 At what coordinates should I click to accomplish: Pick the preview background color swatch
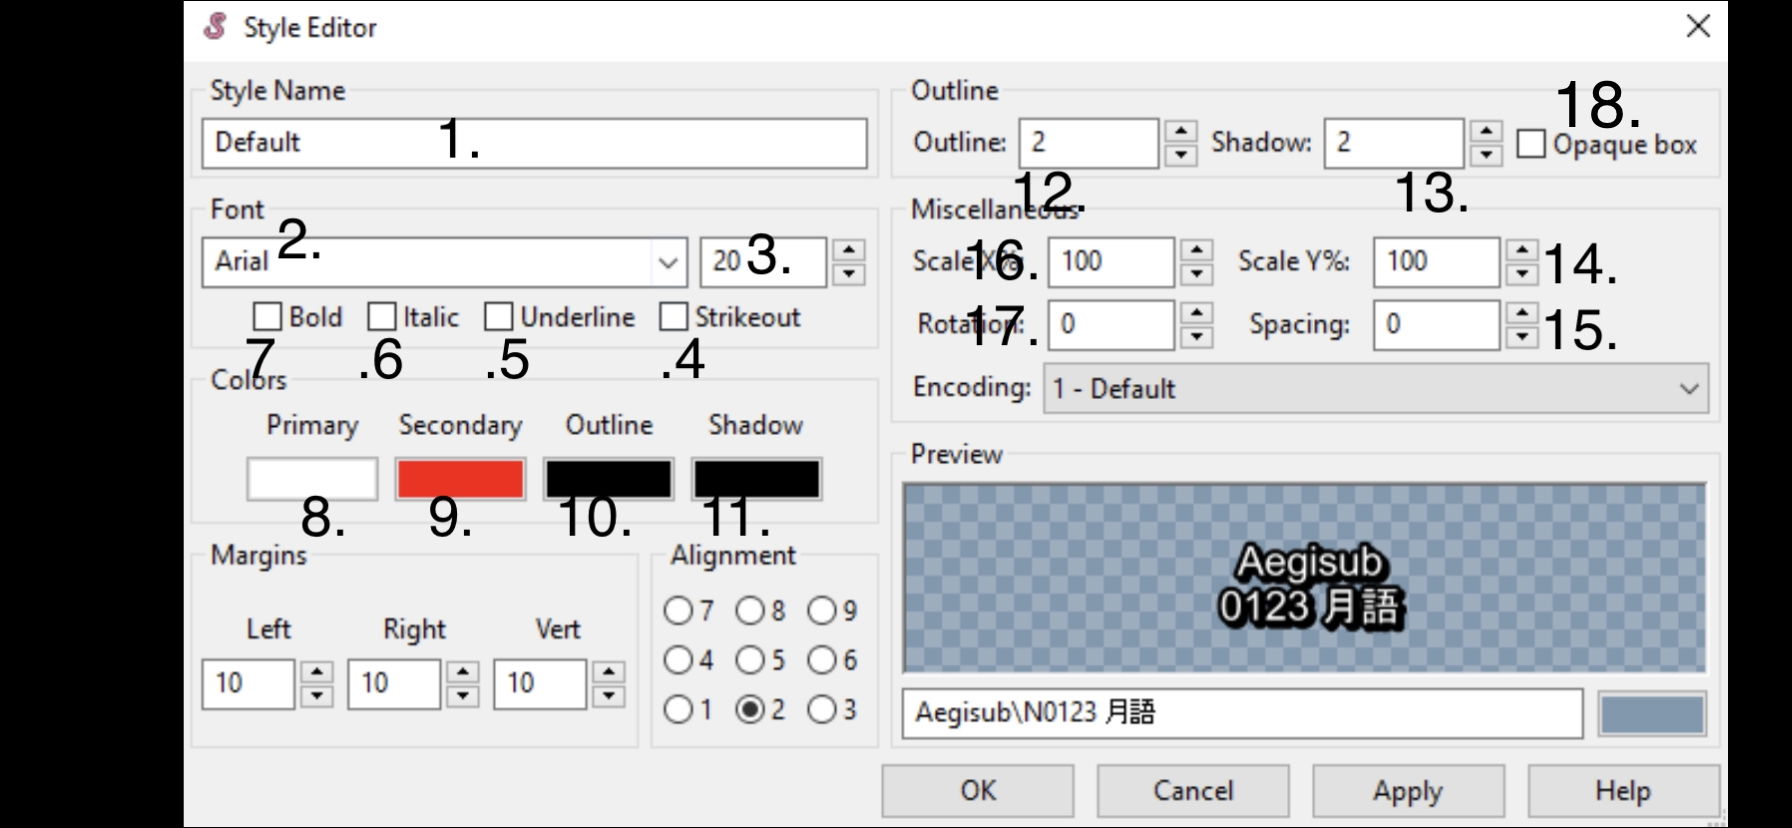coord(1651,714)
